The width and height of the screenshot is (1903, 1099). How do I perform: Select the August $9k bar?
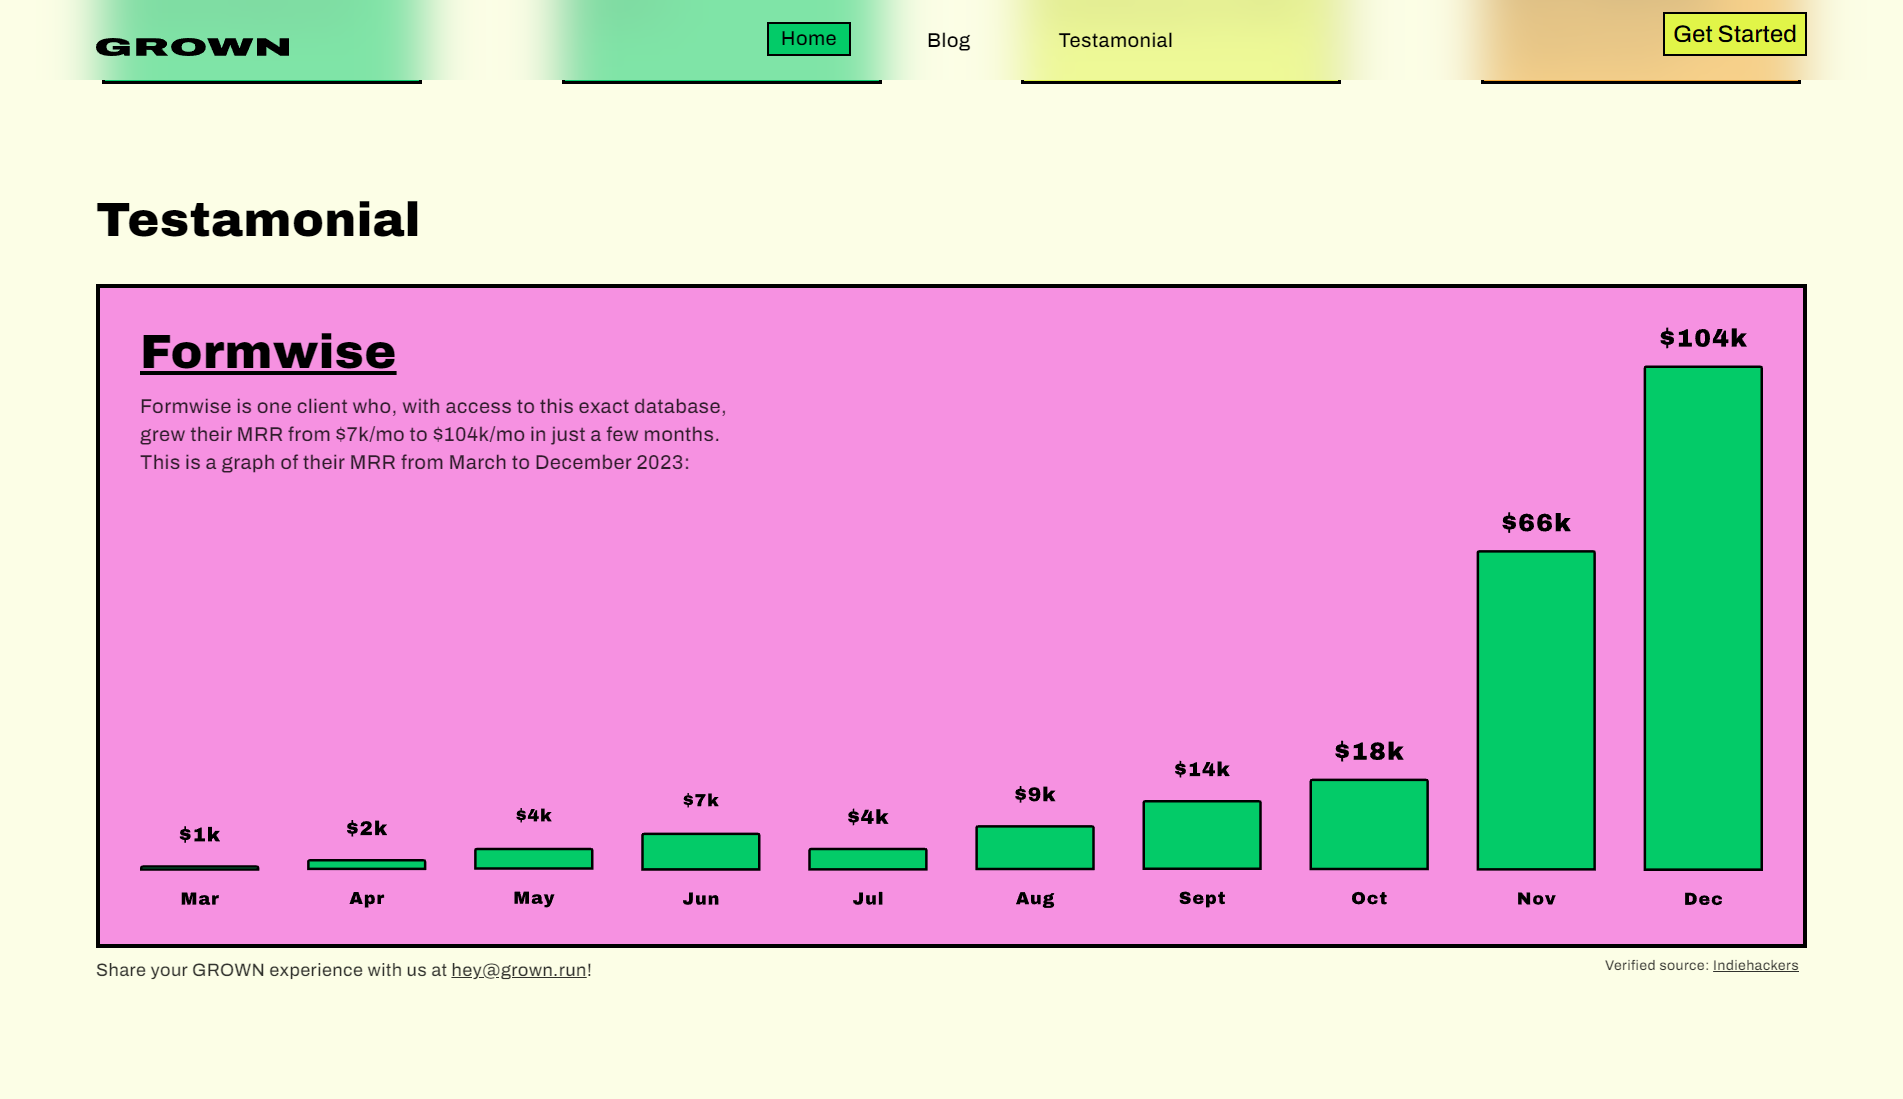click(x=1035, y=848)
